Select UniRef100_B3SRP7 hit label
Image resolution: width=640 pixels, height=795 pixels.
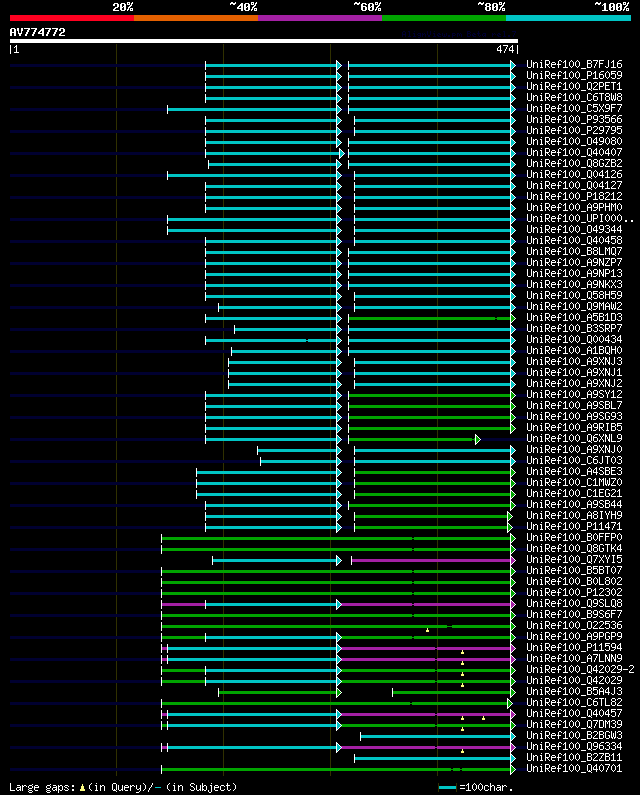click(574, 329)
